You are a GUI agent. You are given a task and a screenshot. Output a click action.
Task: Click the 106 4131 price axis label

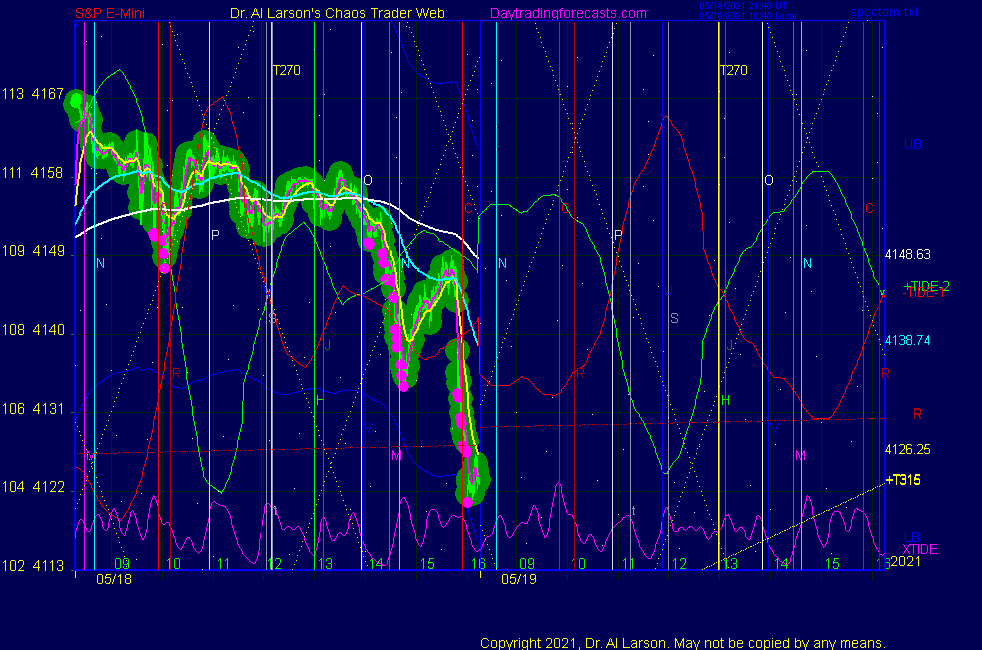pyautogui.click(x=33, y=409)
